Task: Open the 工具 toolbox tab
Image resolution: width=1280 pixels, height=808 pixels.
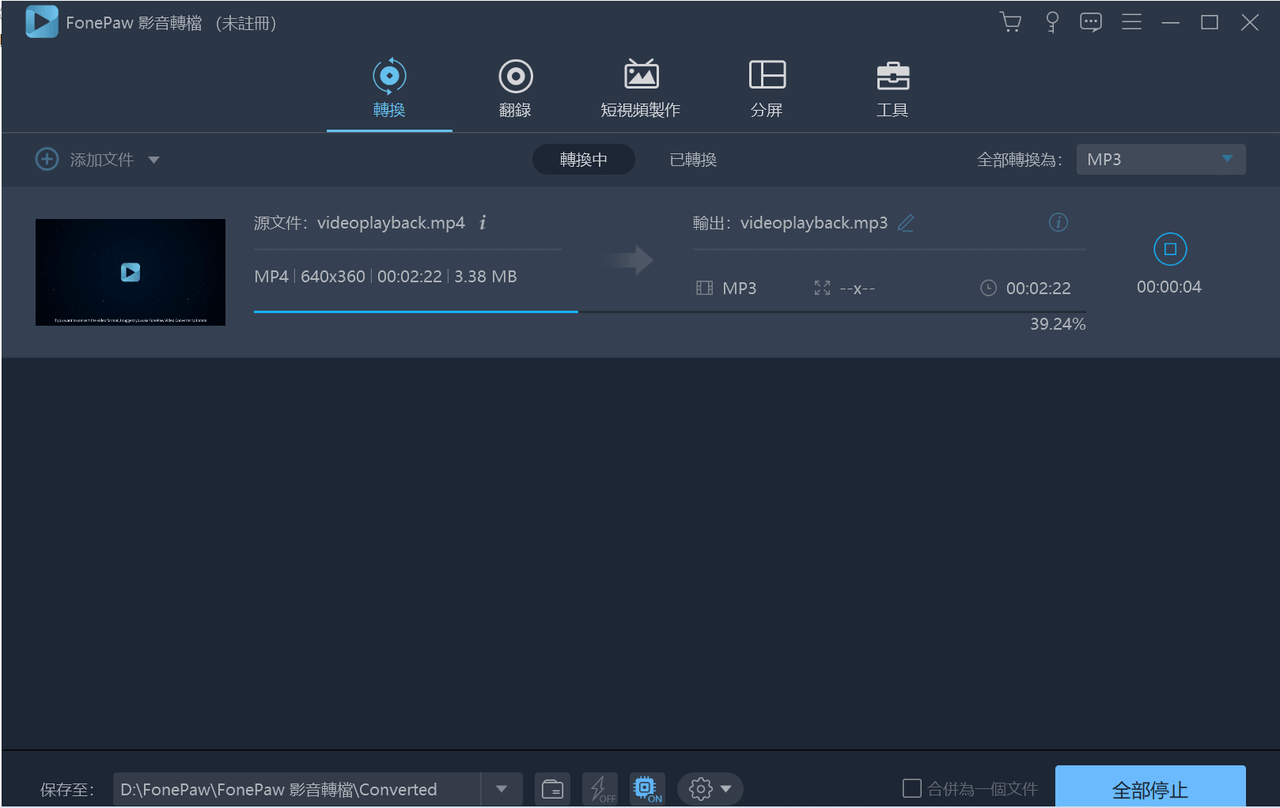Action: tap(892, 89)
